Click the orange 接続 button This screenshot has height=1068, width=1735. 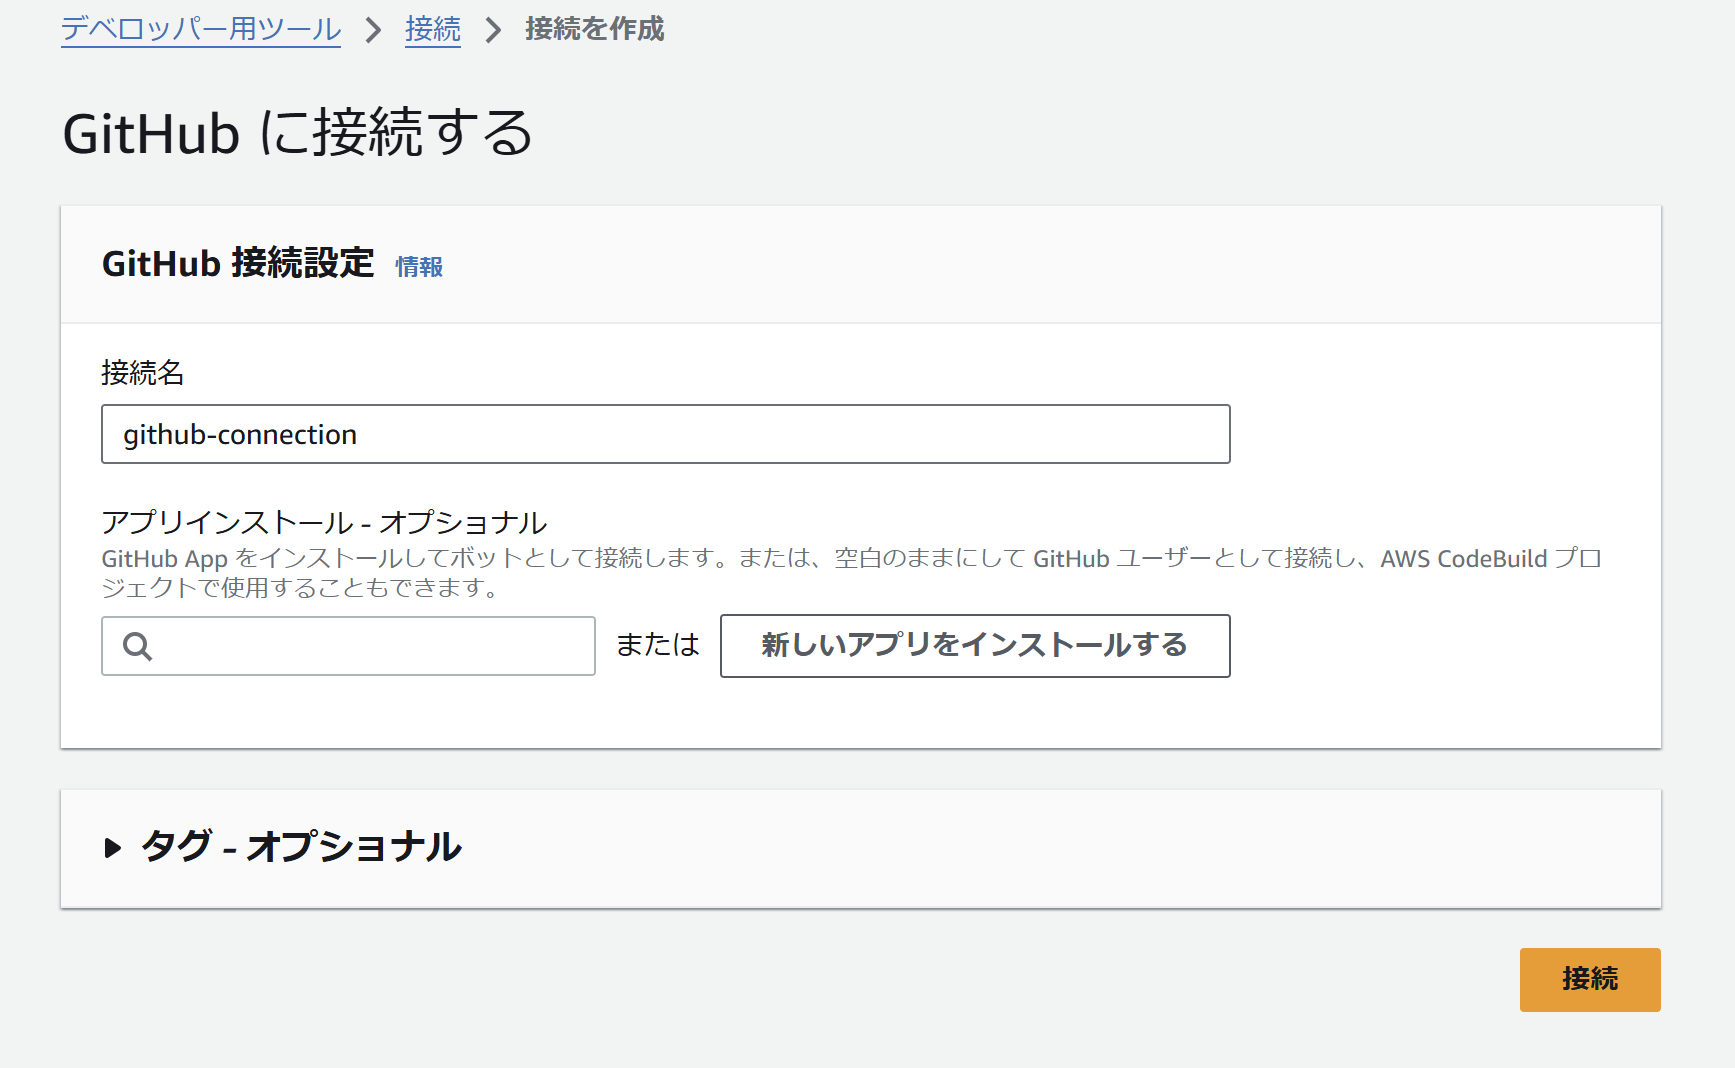coord(1590,980)
